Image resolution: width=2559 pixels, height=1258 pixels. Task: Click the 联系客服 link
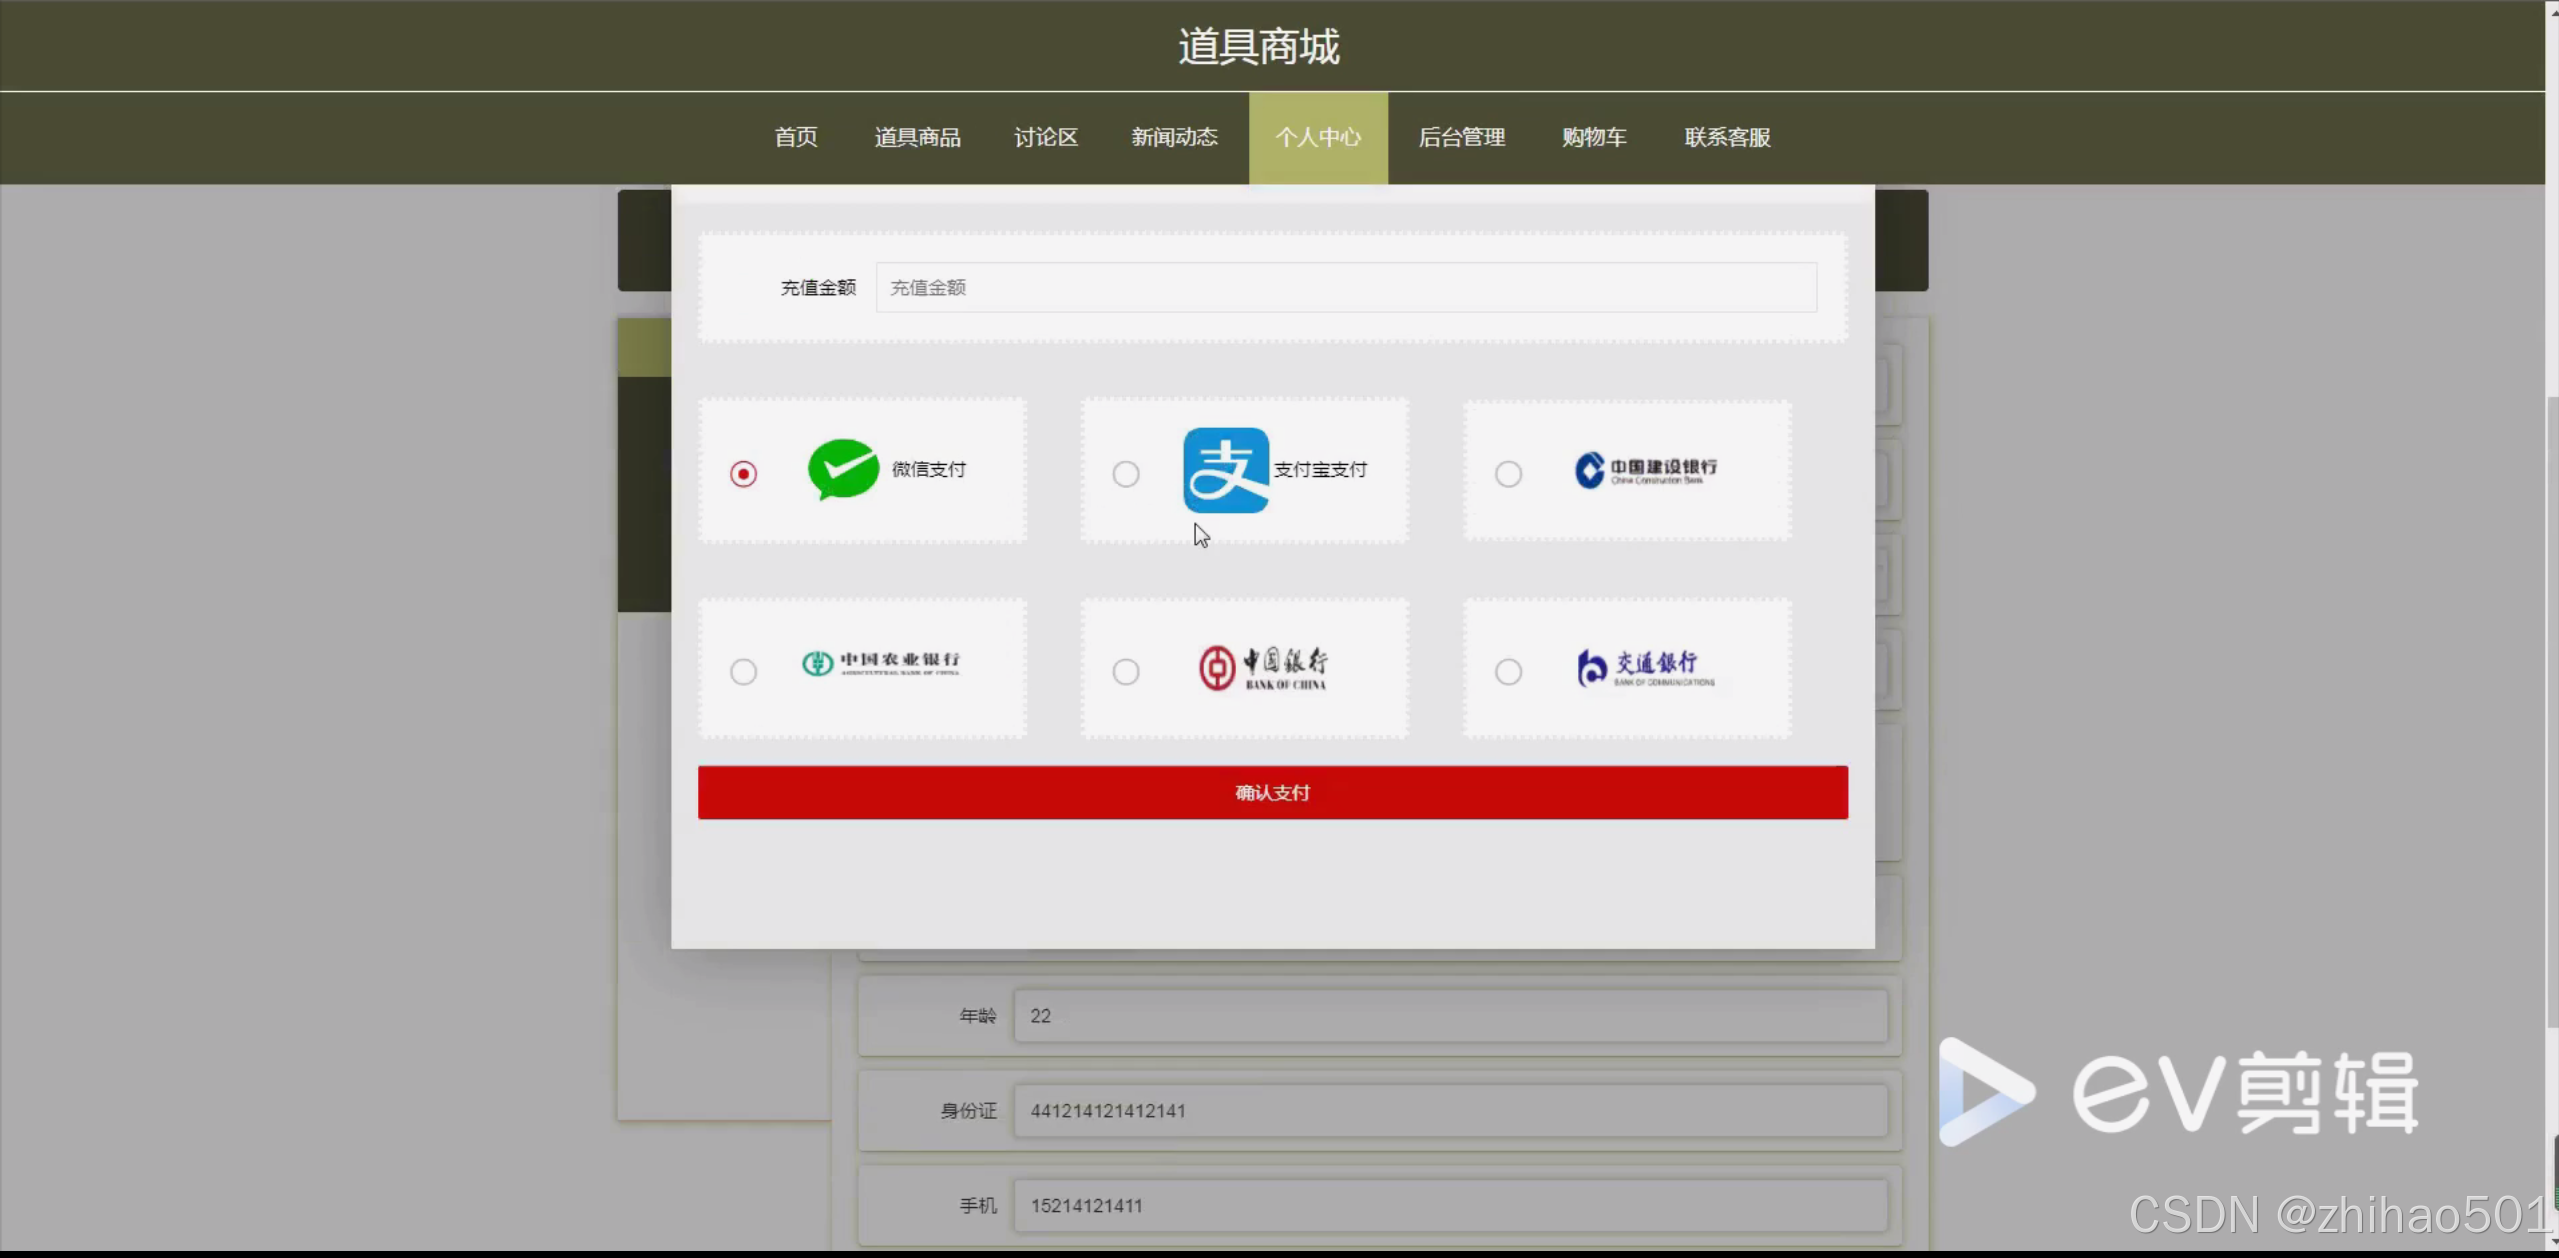coord(1727,137)
